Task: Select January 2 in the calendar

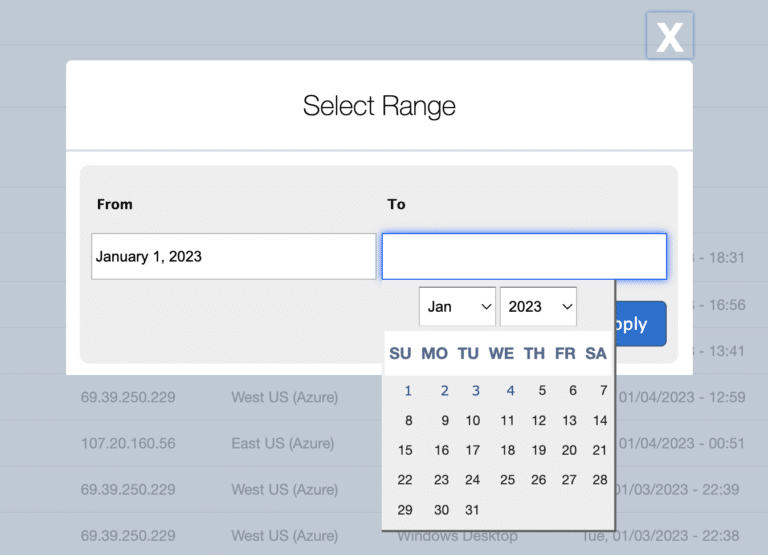Action: pos(444,391)
